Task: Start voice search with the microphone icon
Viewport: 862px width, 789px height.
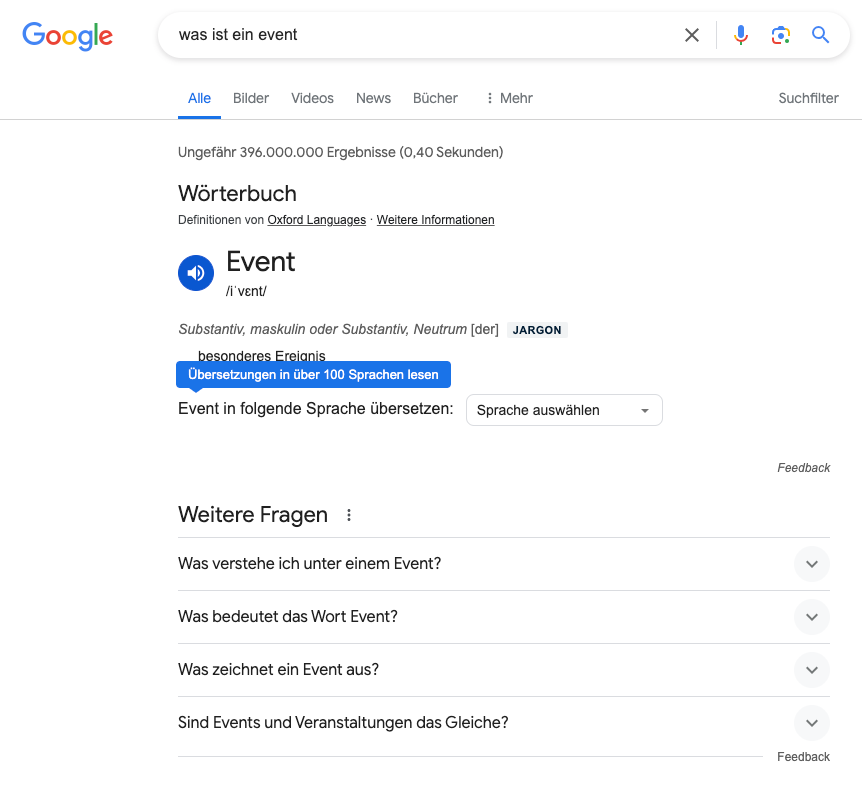Action: point(740,34)
